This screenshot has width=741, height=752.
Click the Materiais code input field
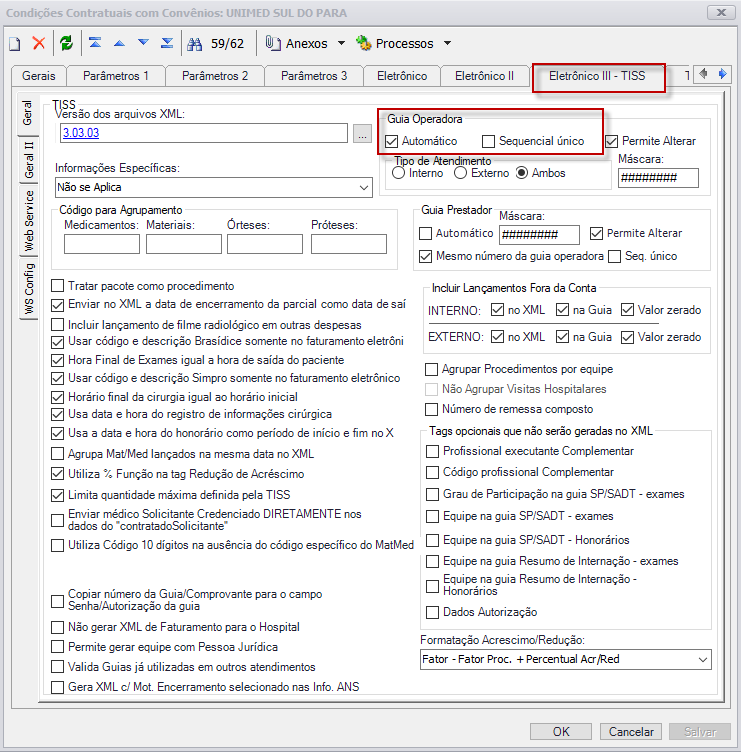point(184,244)
